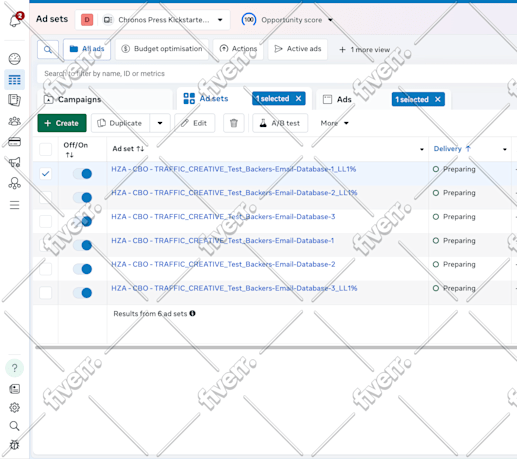Toggle off ad set Backers-Email-Database-1
Image resolution: width=517 pixels, height=459 pixels.
(x=82, y=245)
